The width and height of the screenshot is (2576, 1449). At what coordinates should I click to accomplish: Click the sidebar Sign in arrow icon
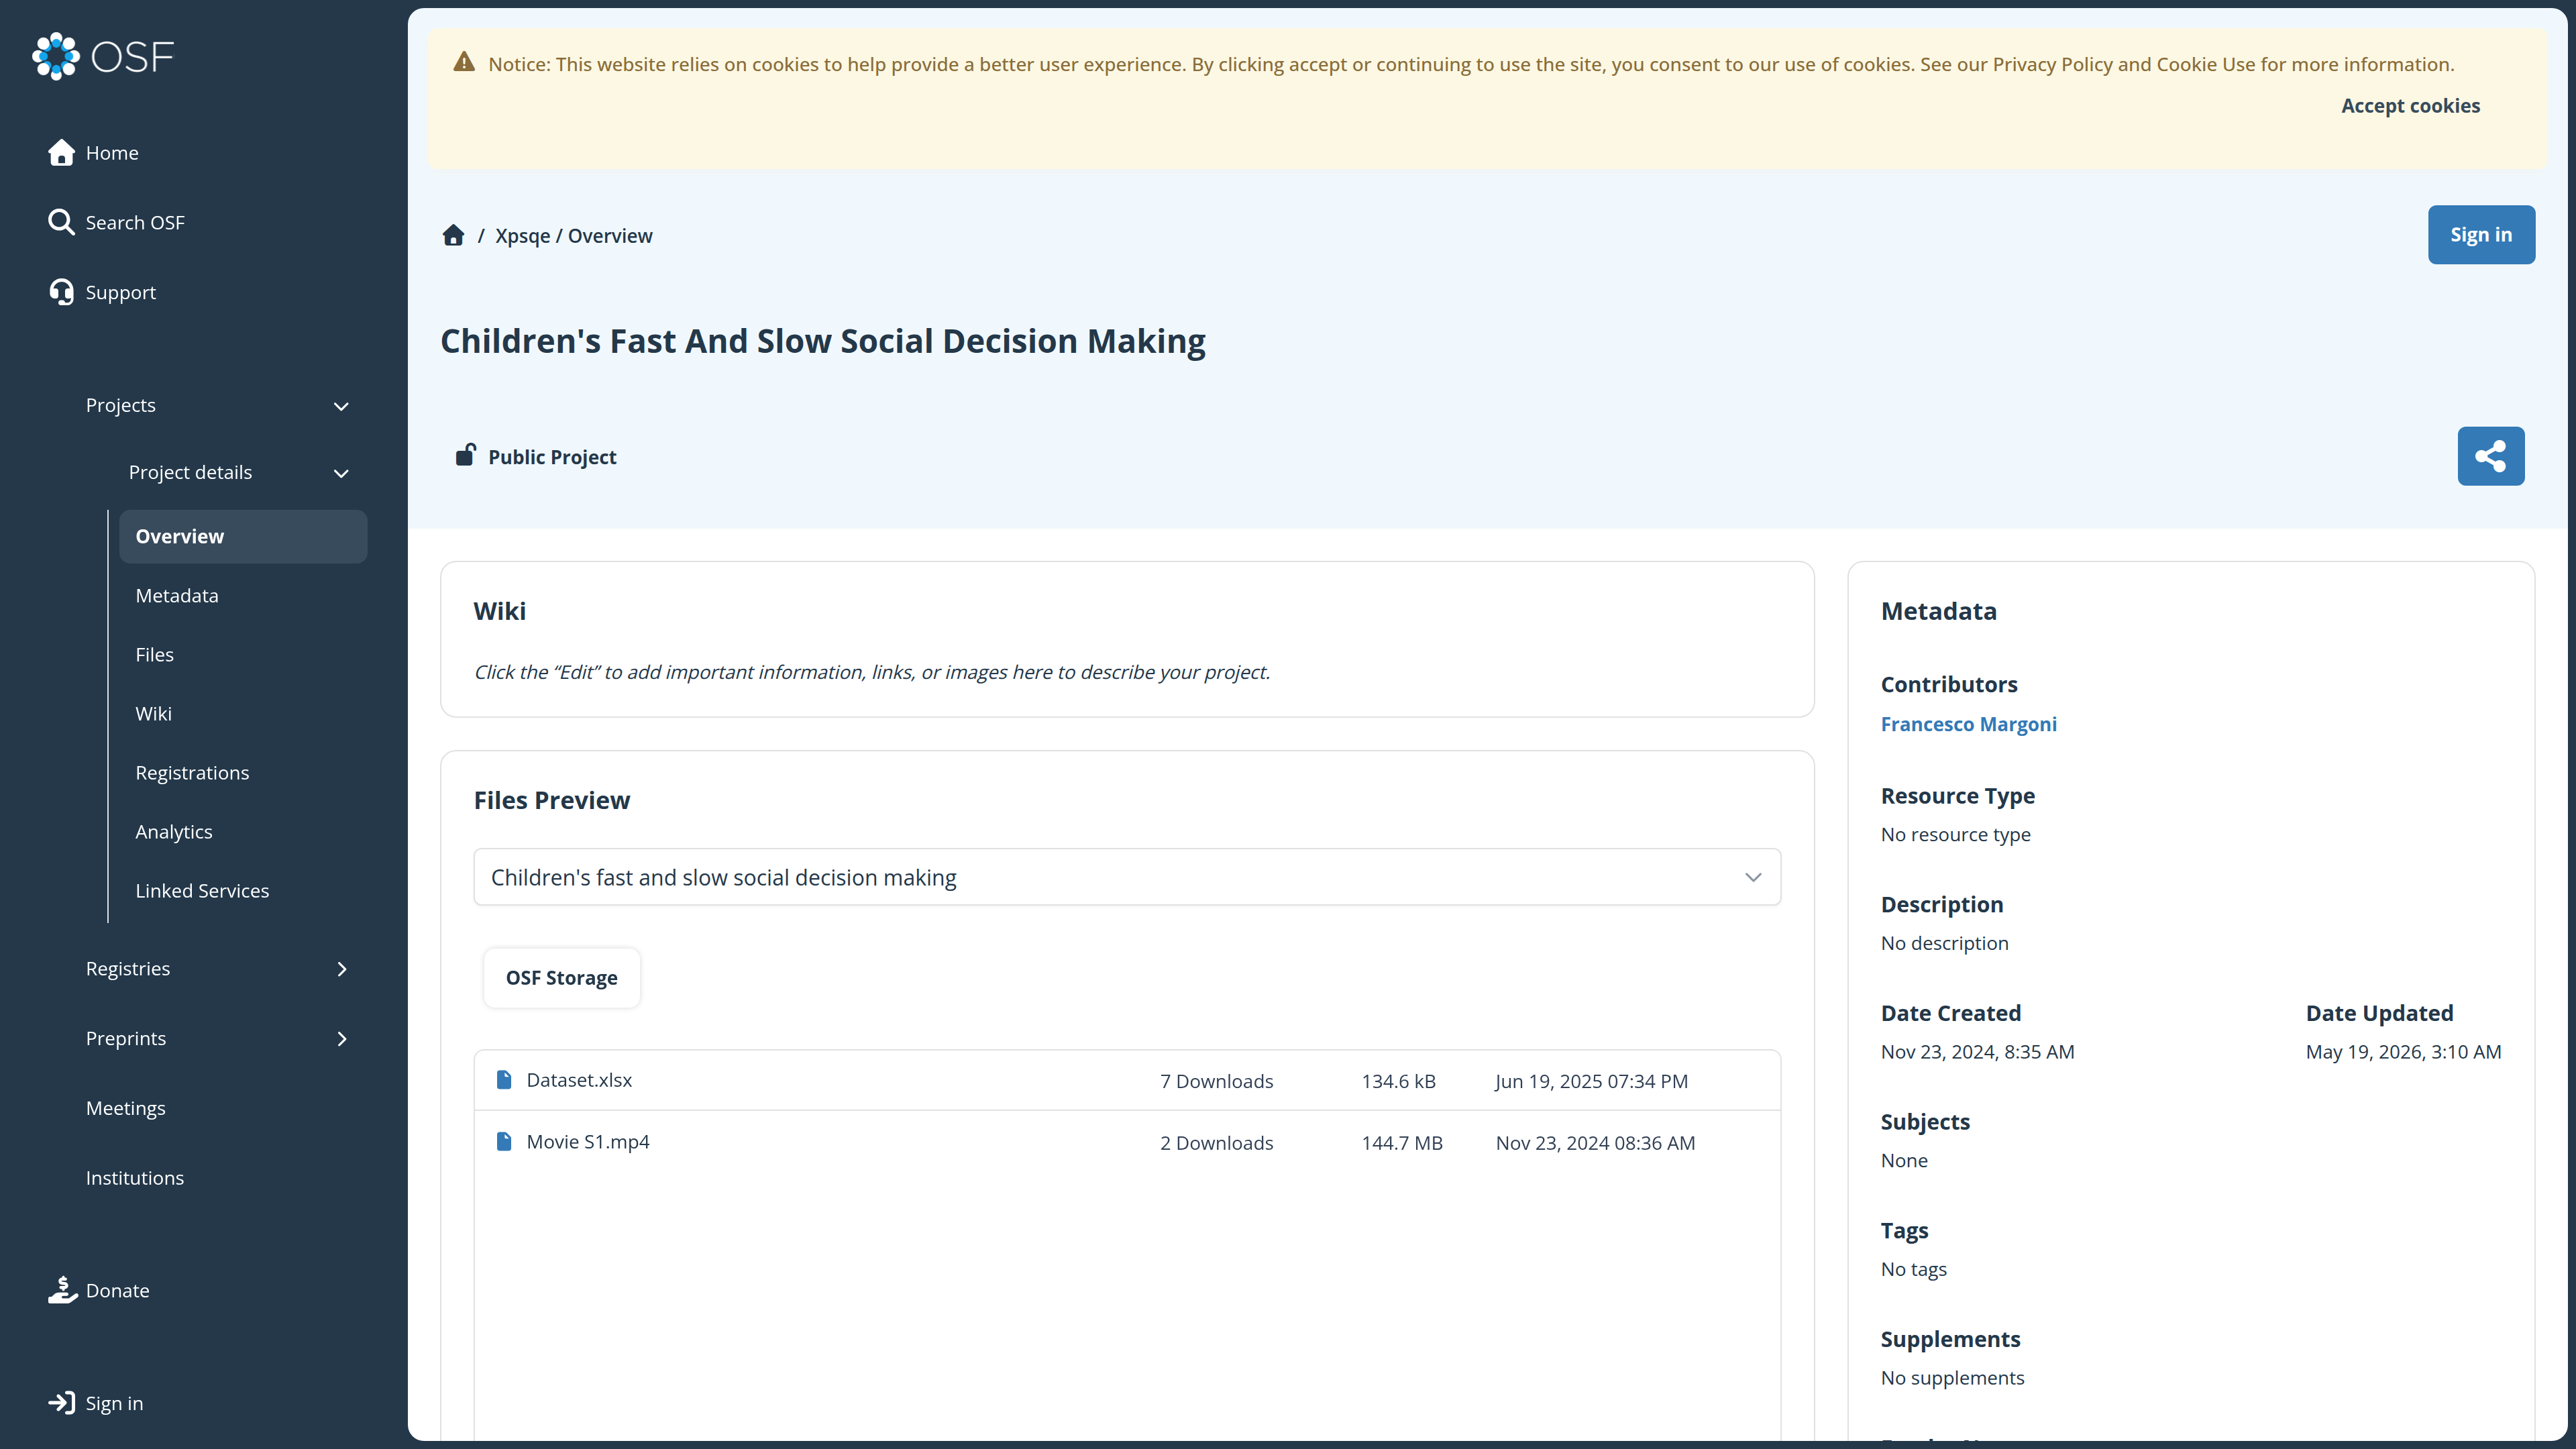61,1403
